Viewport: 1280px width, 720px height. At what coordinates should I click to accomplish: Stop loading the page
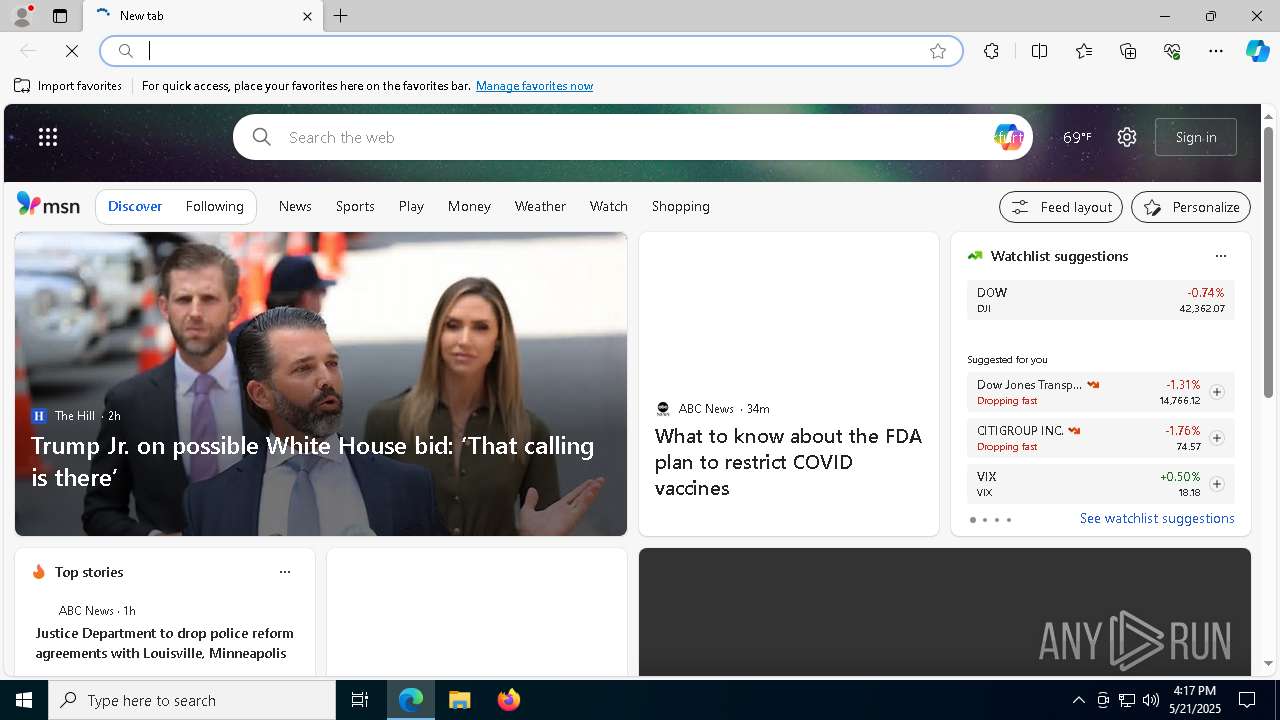[72, 51]
